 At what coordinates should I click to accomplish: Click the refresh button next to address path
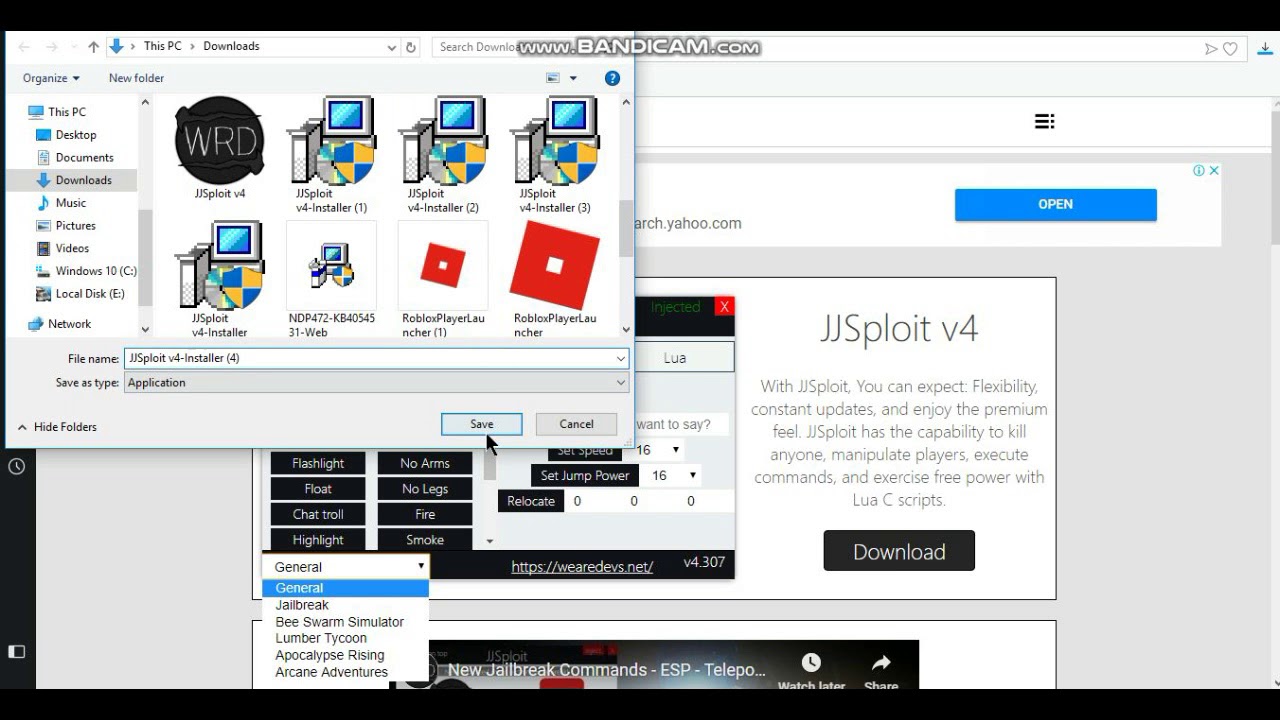coord(410,47)
